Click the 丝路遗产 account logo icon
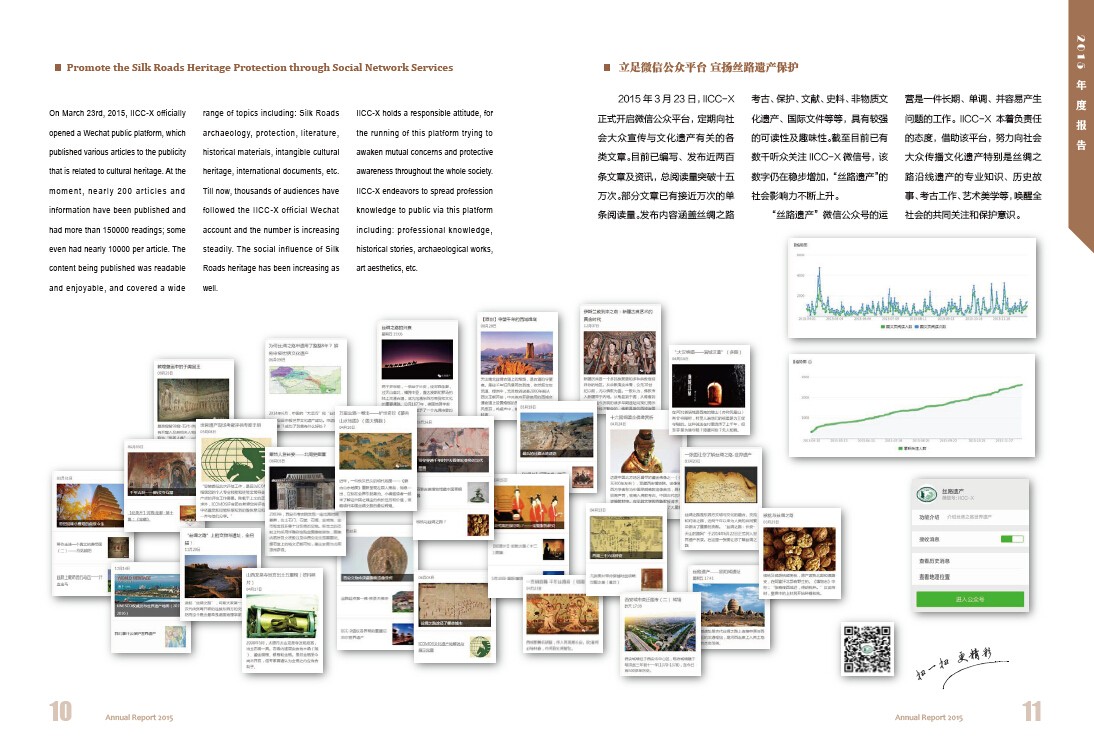 click(x=926, y=495)
